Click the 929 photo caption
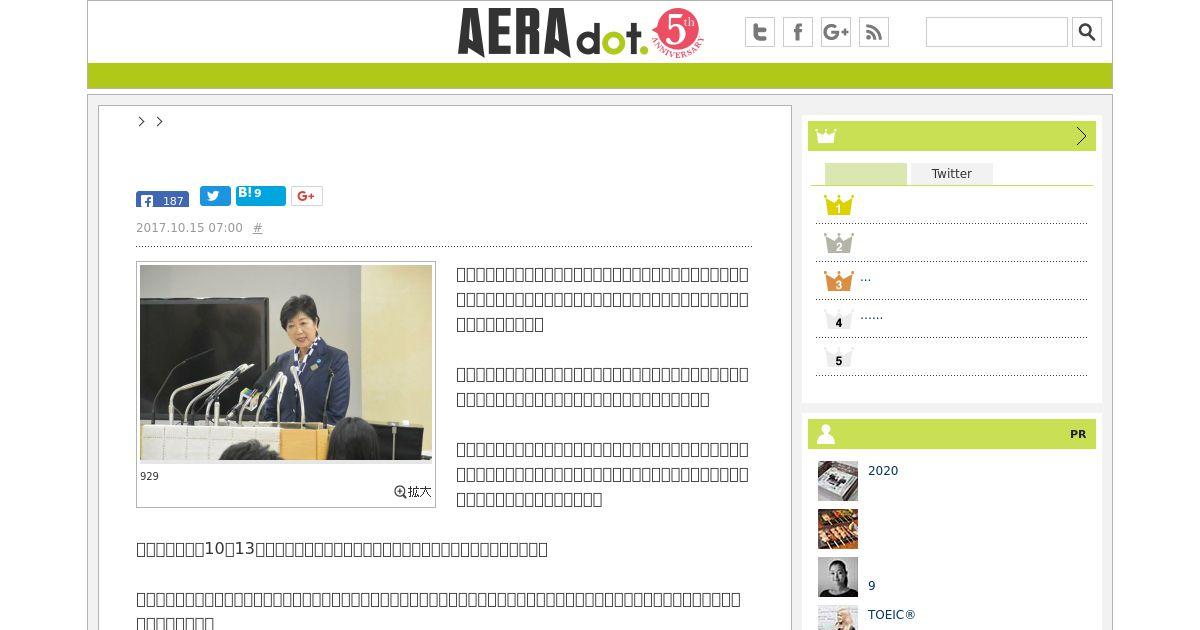 tap(149, 476)
